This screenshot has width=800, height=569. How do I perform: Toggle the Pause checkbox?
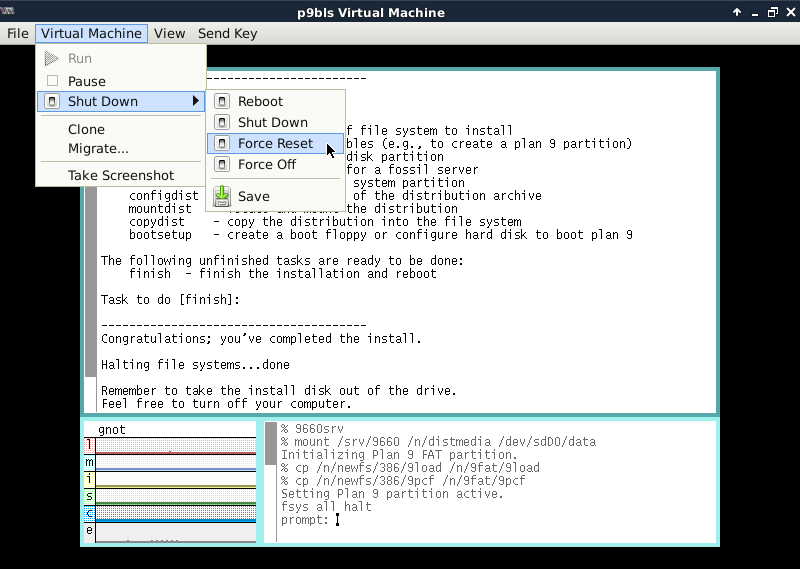(x=53, y=81)
